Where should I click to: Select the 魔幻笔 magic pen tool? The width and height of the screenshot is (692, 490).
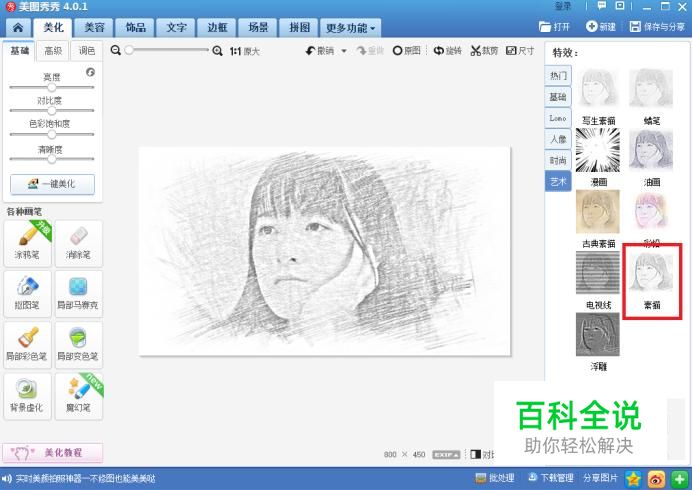point(78,396)
